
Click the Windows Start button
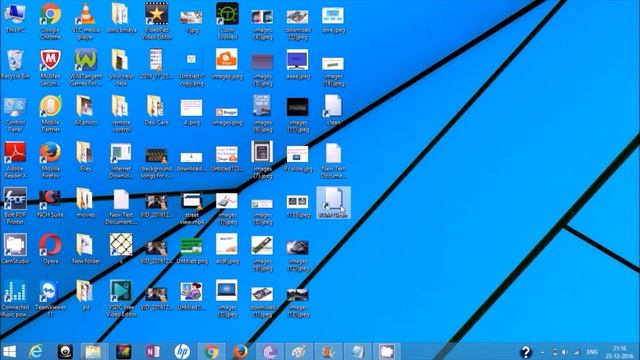coord(9,351)
